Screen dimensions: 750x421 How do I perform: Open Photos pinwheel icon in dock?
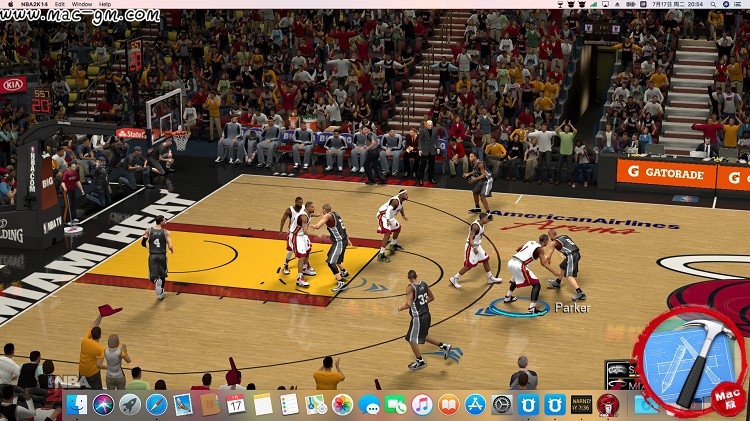(342, 405)
